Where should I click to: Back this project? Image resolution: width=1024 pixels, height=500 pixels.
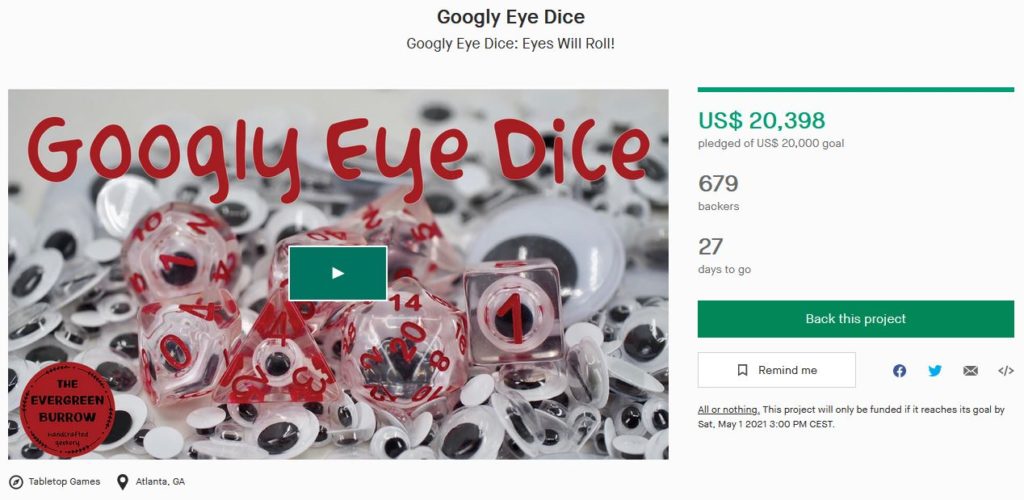click(856, 319)
